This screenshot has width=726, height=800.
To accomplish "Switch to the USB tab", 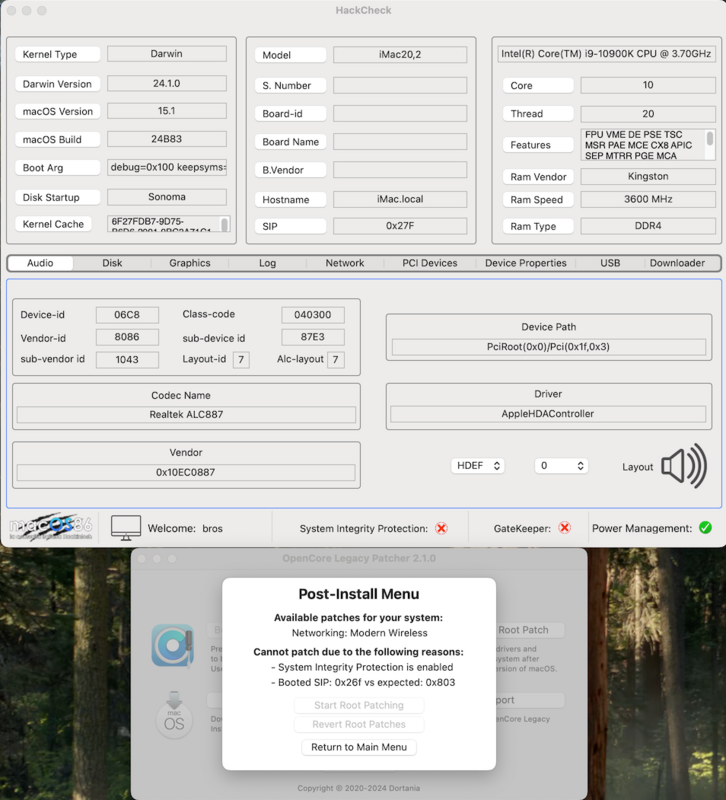I will [610, 263].
